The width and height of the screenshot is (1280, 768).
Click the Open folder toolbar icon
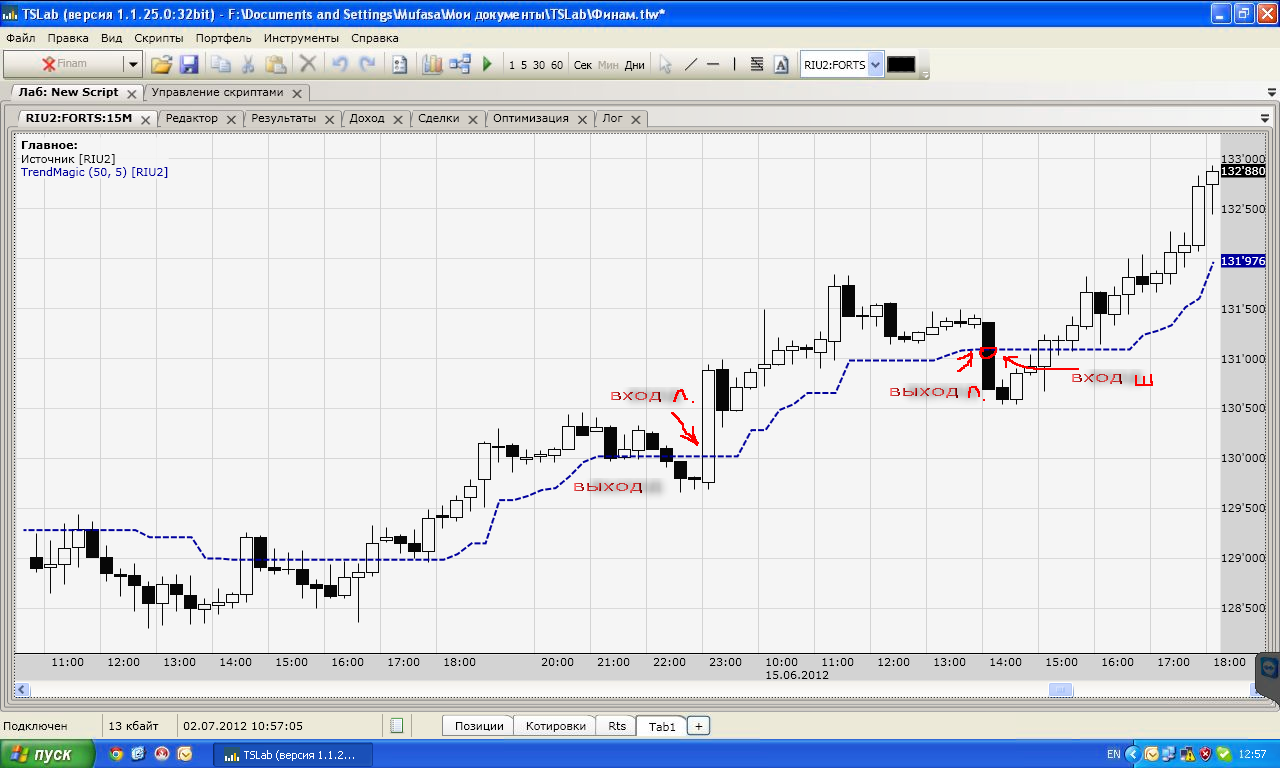pos(161,65)
